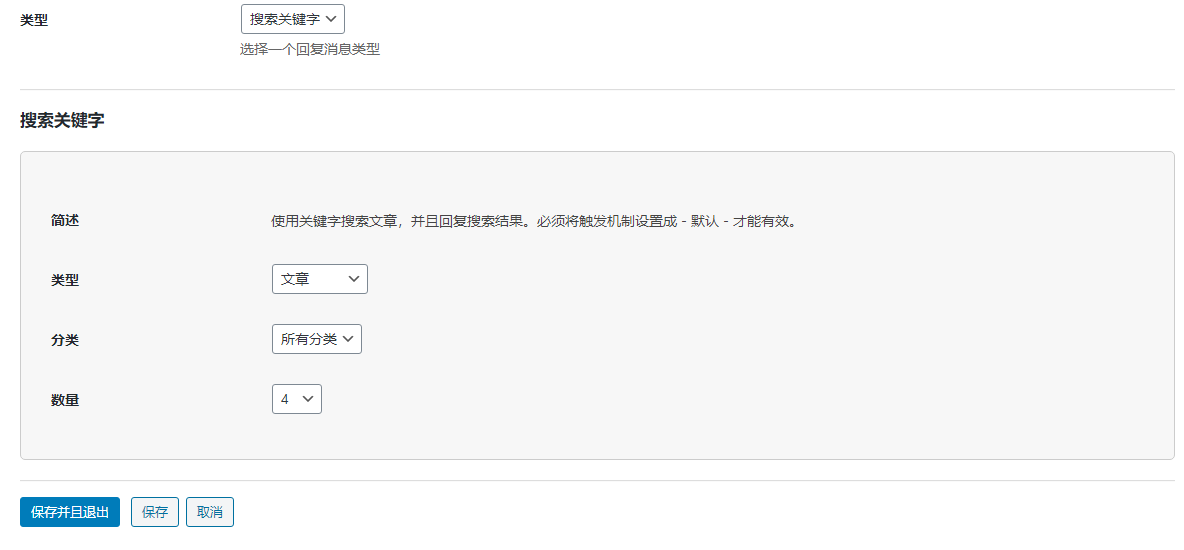Open the 搜索关键字 reply type dropdown
1184x550 pixels.
tap(285, 18)
